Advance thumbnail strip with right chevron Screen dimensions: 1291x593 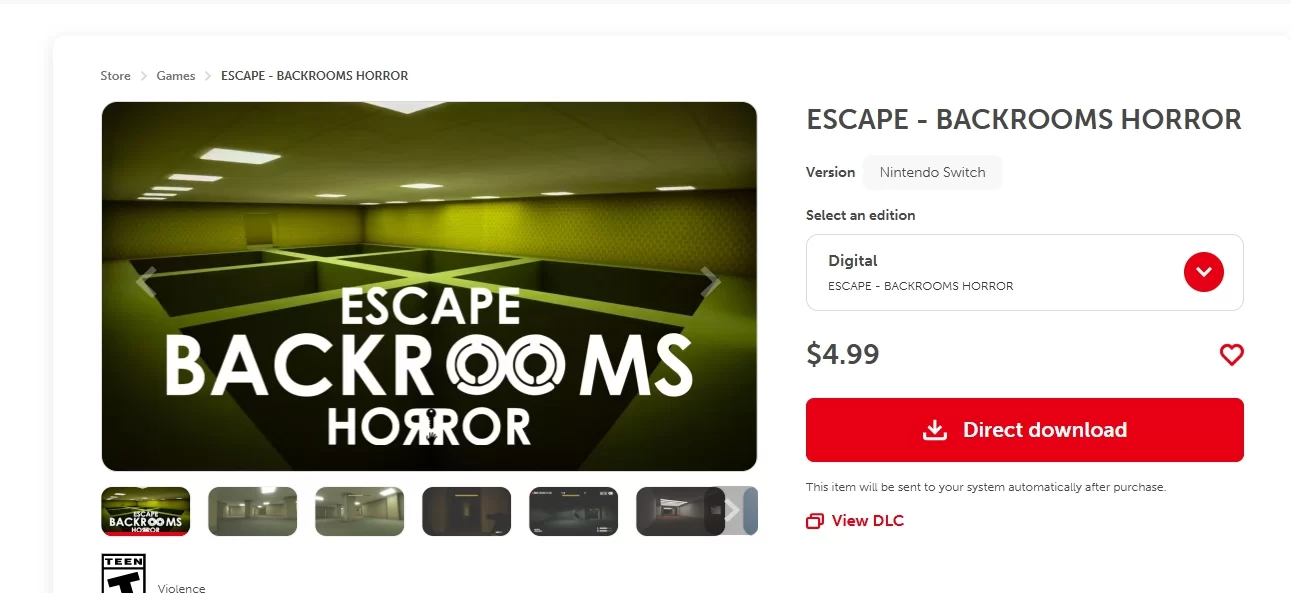click(732, 511)
